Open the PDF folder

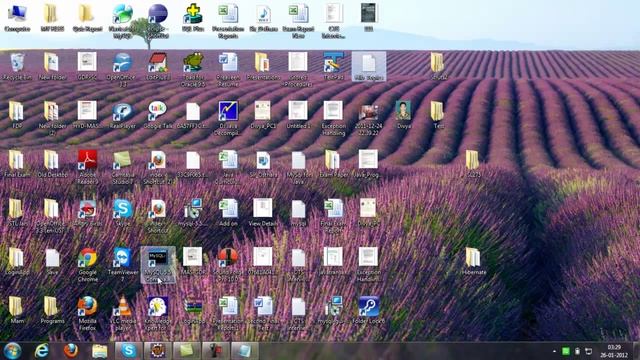pyautogui.click(x=17, y=115)
